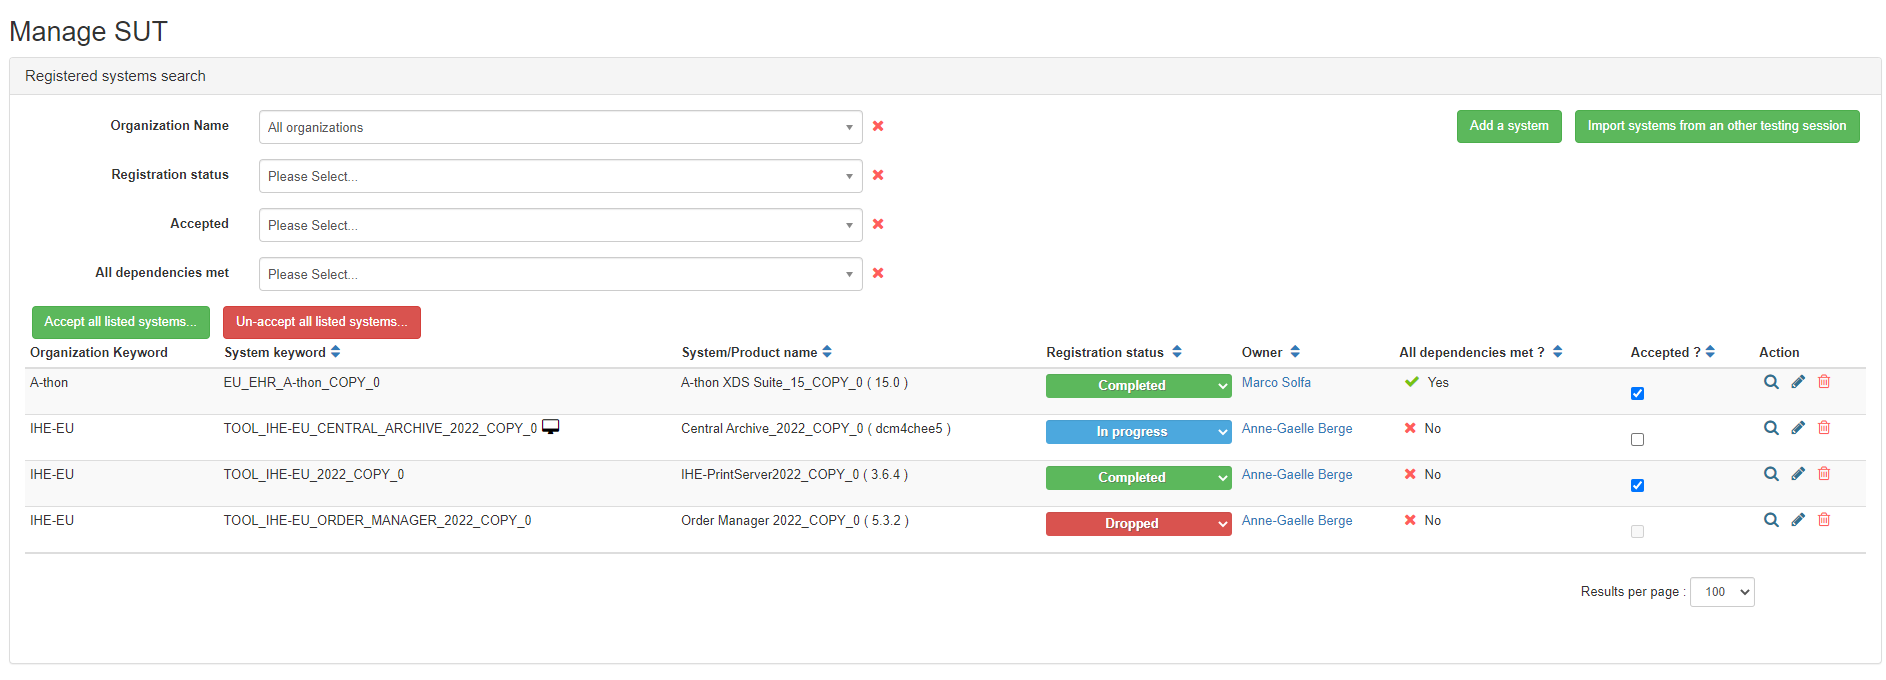Delete the Central Archive system with trash icon

pyautogui.click(x=1824, y=428)
